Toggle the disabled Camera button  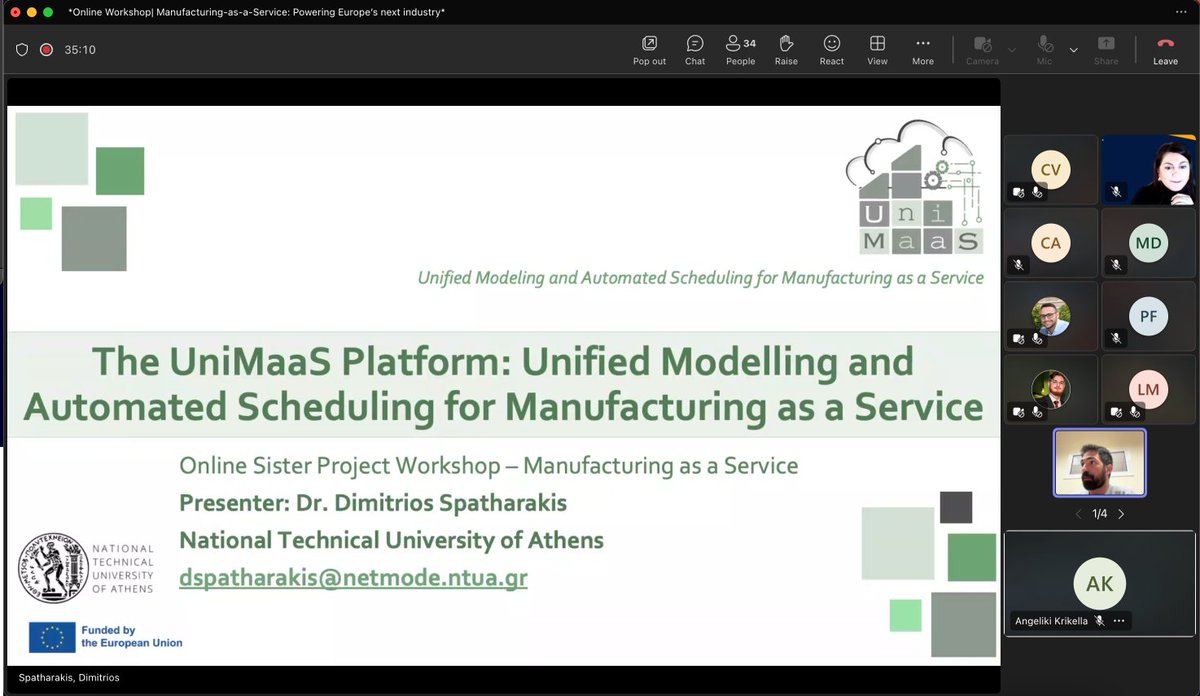click(x=982, y=50)
